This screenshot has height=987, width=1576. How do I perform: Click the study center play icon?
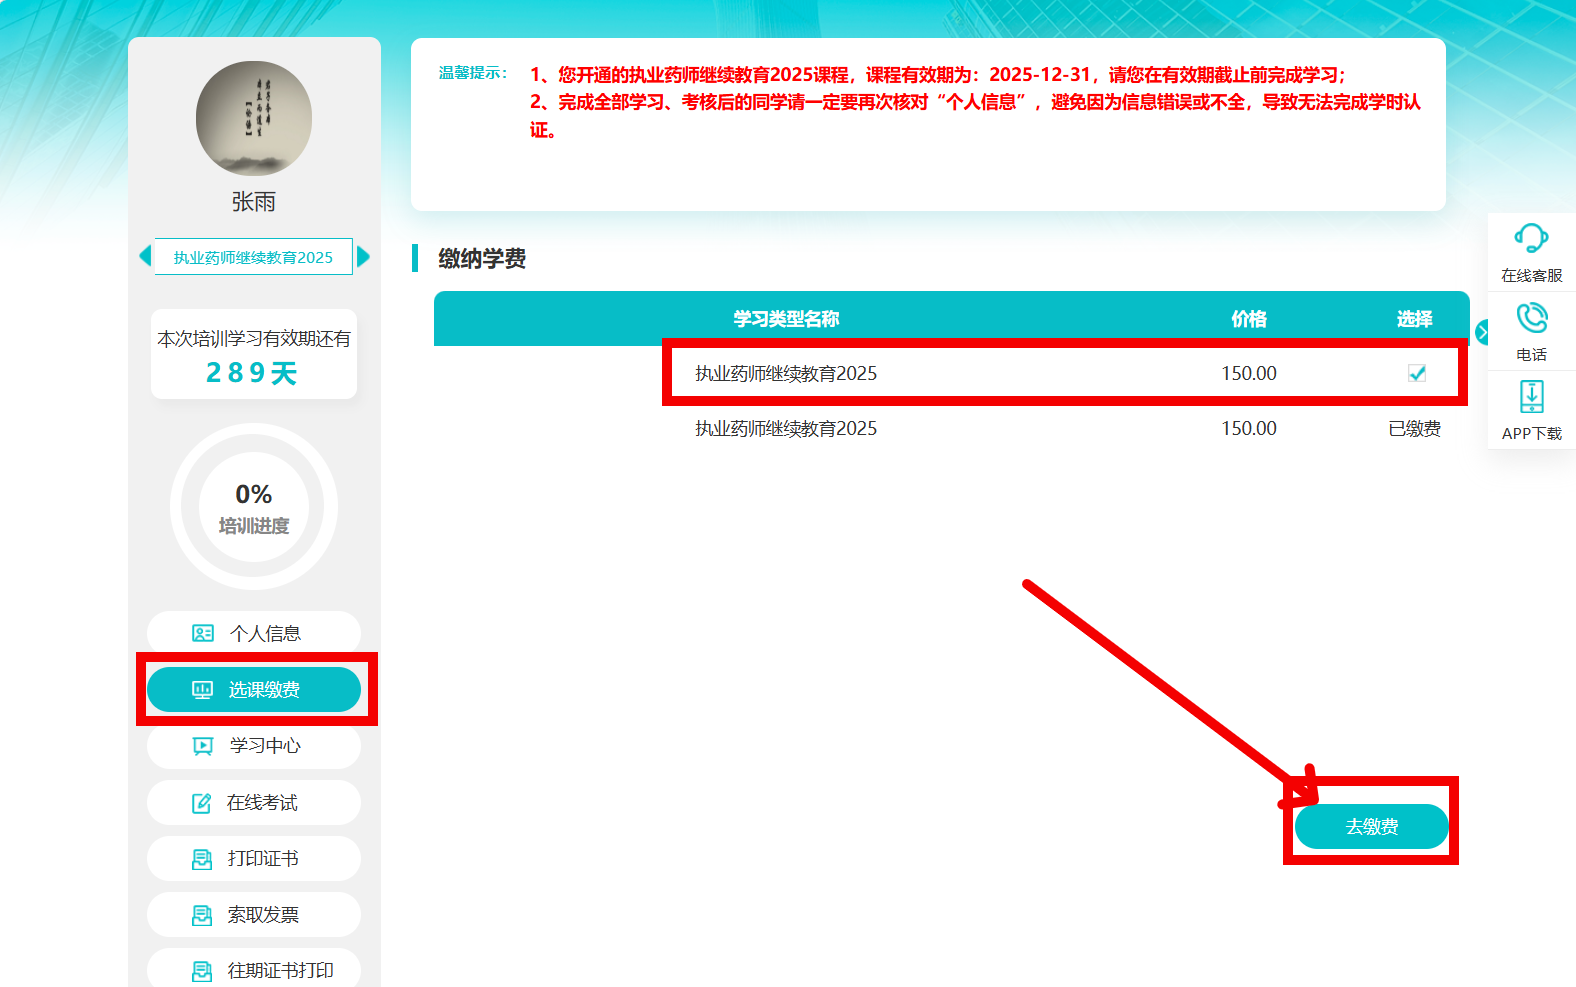click(203, 746)
